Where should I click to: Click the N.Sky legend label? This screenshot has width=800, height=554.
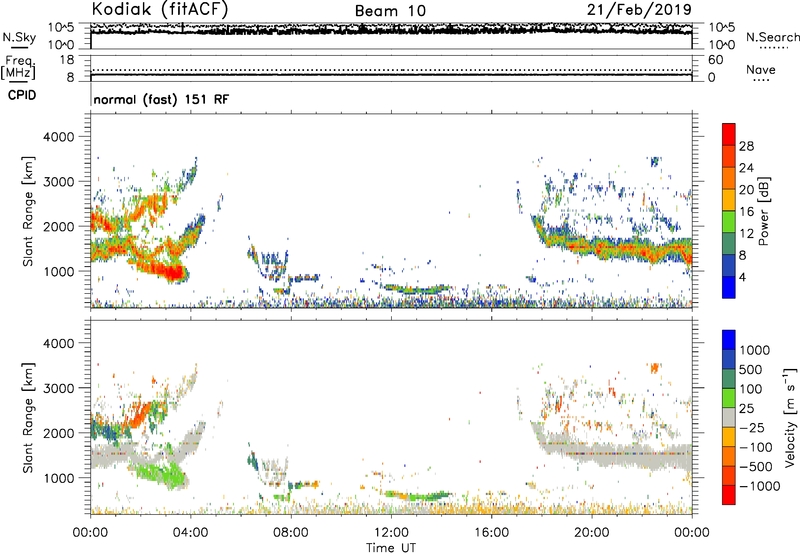pos(19,37)
